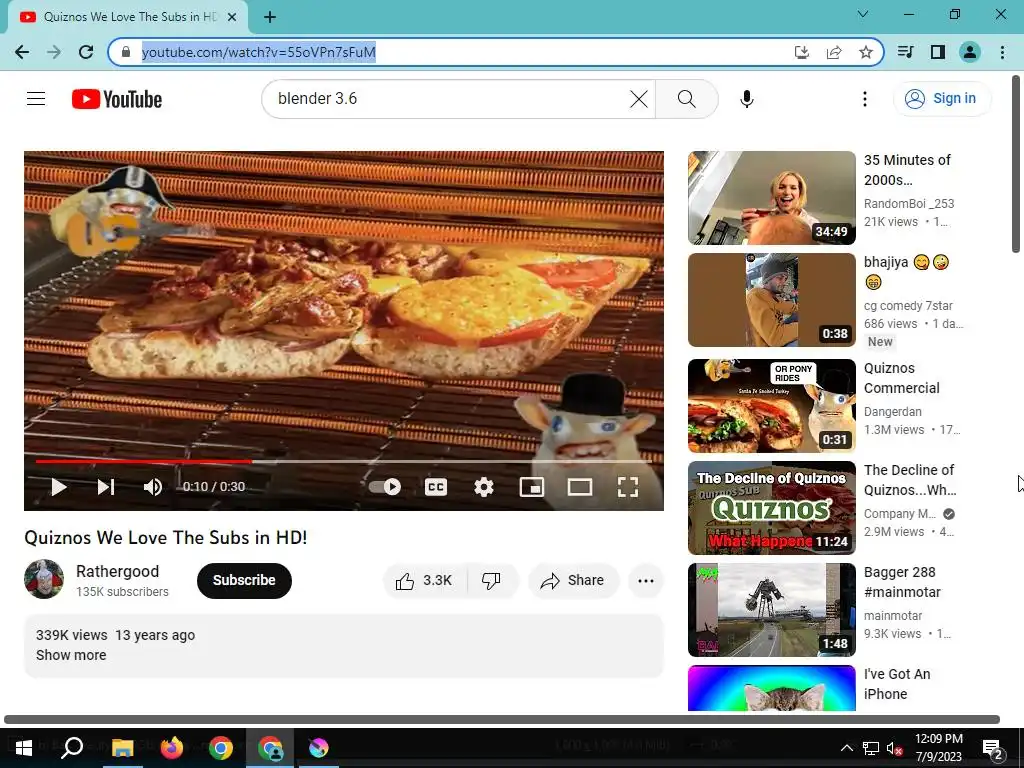Clear the search box with the X icon
This screenshot has height=768, width=1024.
(639, 99)
